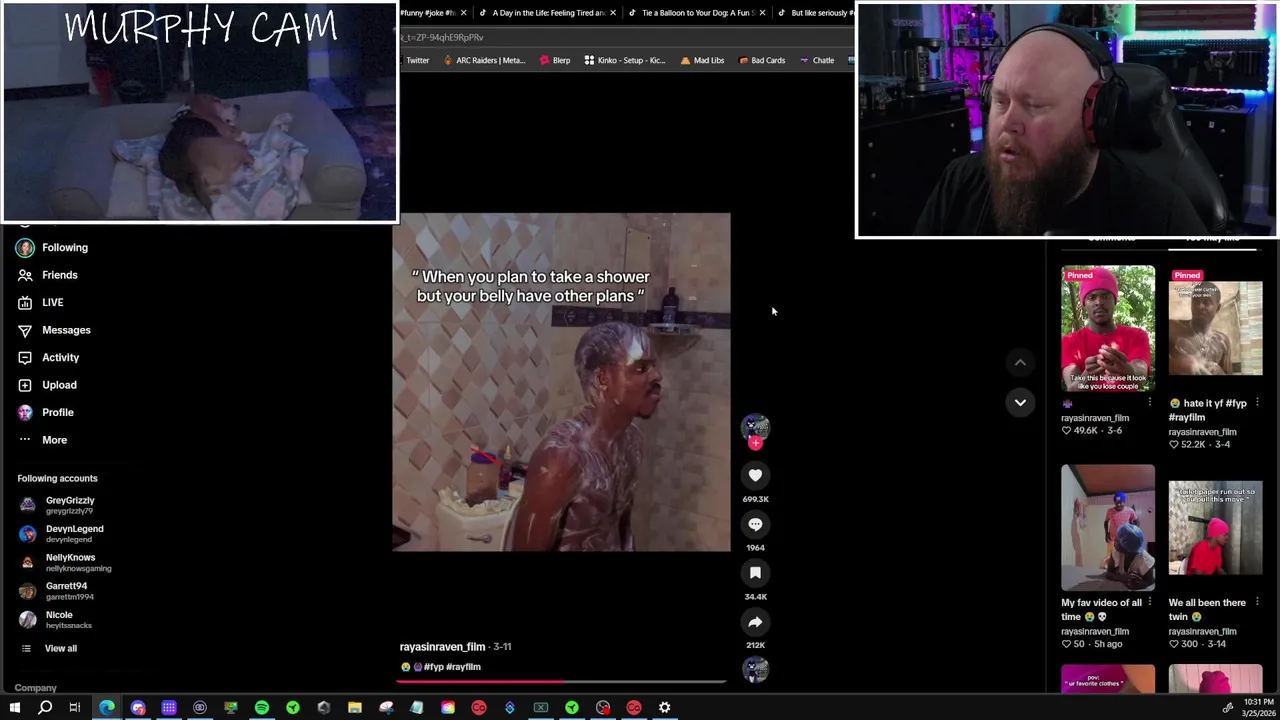This screenshot has width=1280, height=720.
Task: Open the Blerp bookmark
Action: tap(555, 60)
